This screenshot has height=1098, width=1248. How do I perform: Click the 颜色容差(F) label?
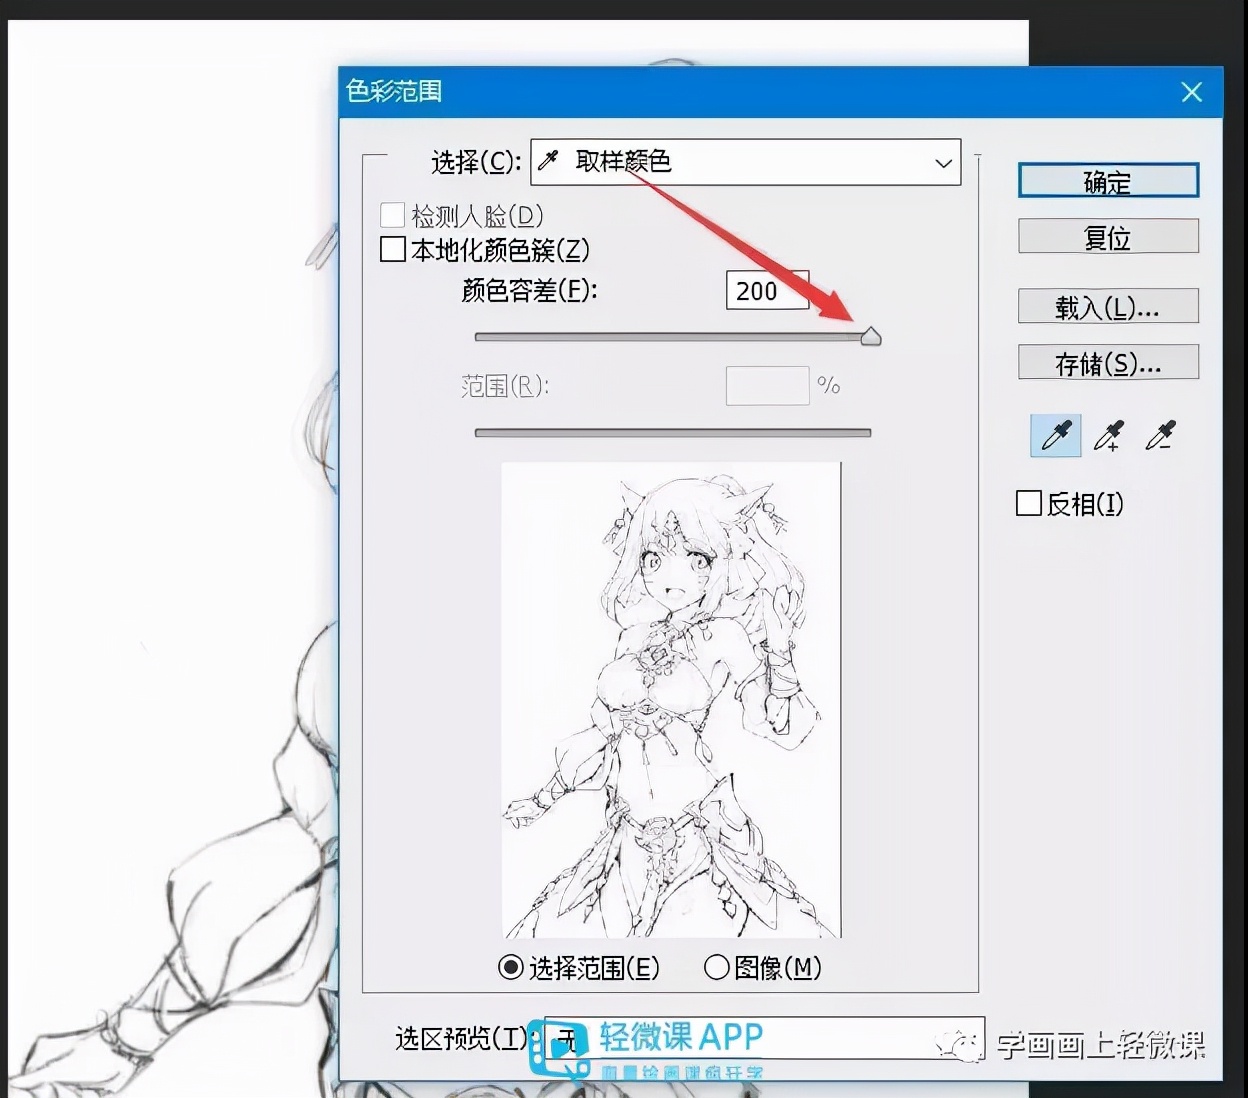coord(529,290)
